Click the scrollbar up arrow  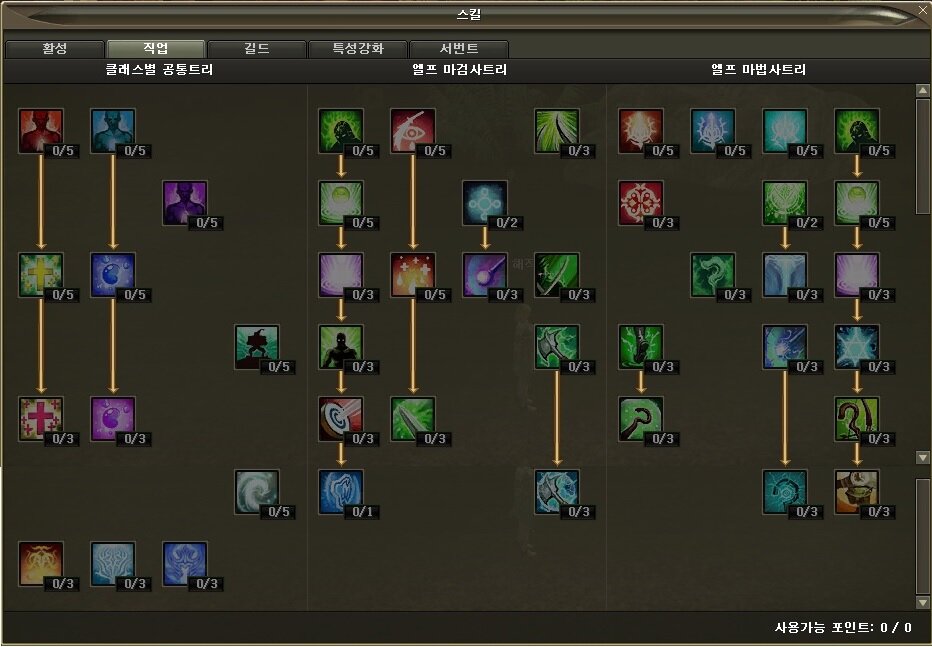(x=922, y=90)
